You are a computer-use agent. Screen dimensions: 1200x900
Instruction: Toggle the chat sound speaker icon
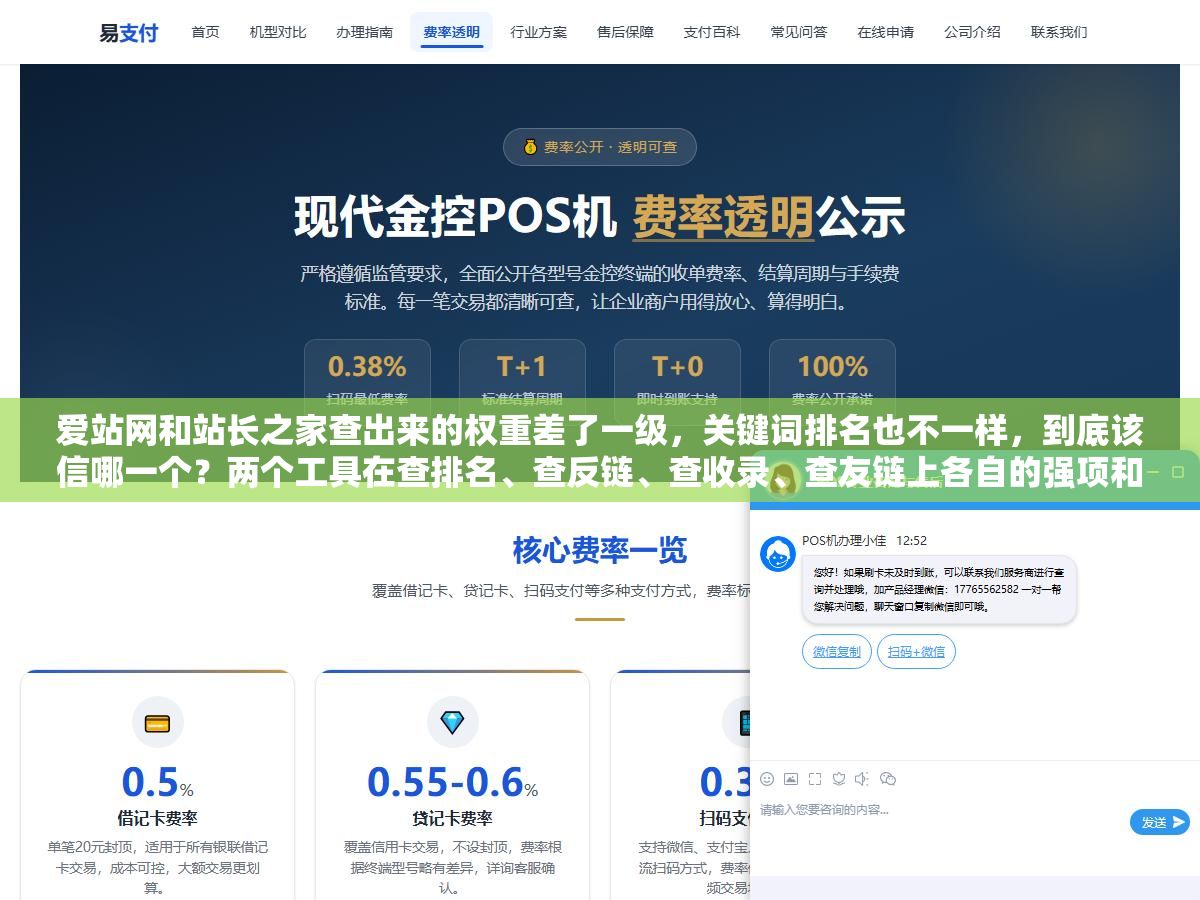tap(862, 778)
